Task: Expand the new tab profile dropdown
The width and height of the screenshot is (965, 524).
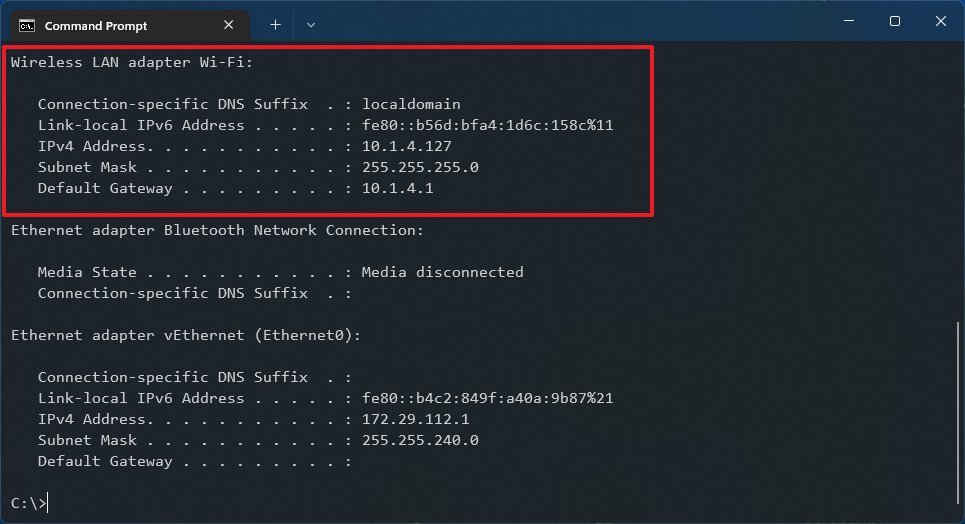Action: tap(310, 23)
